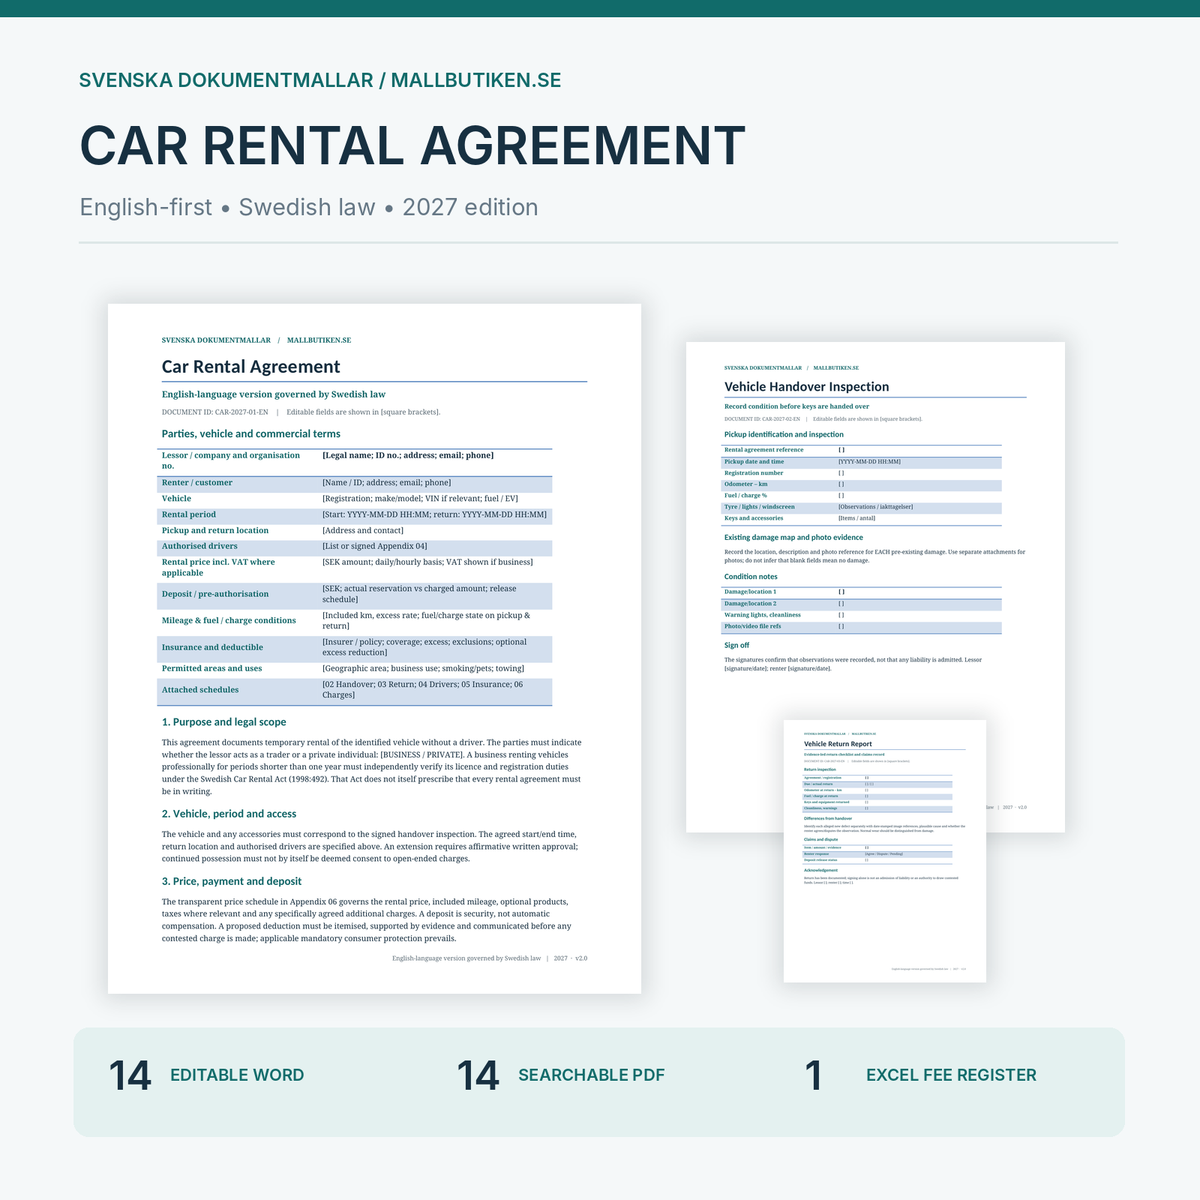Select the 'Insurance and deductible' row label

213,647
